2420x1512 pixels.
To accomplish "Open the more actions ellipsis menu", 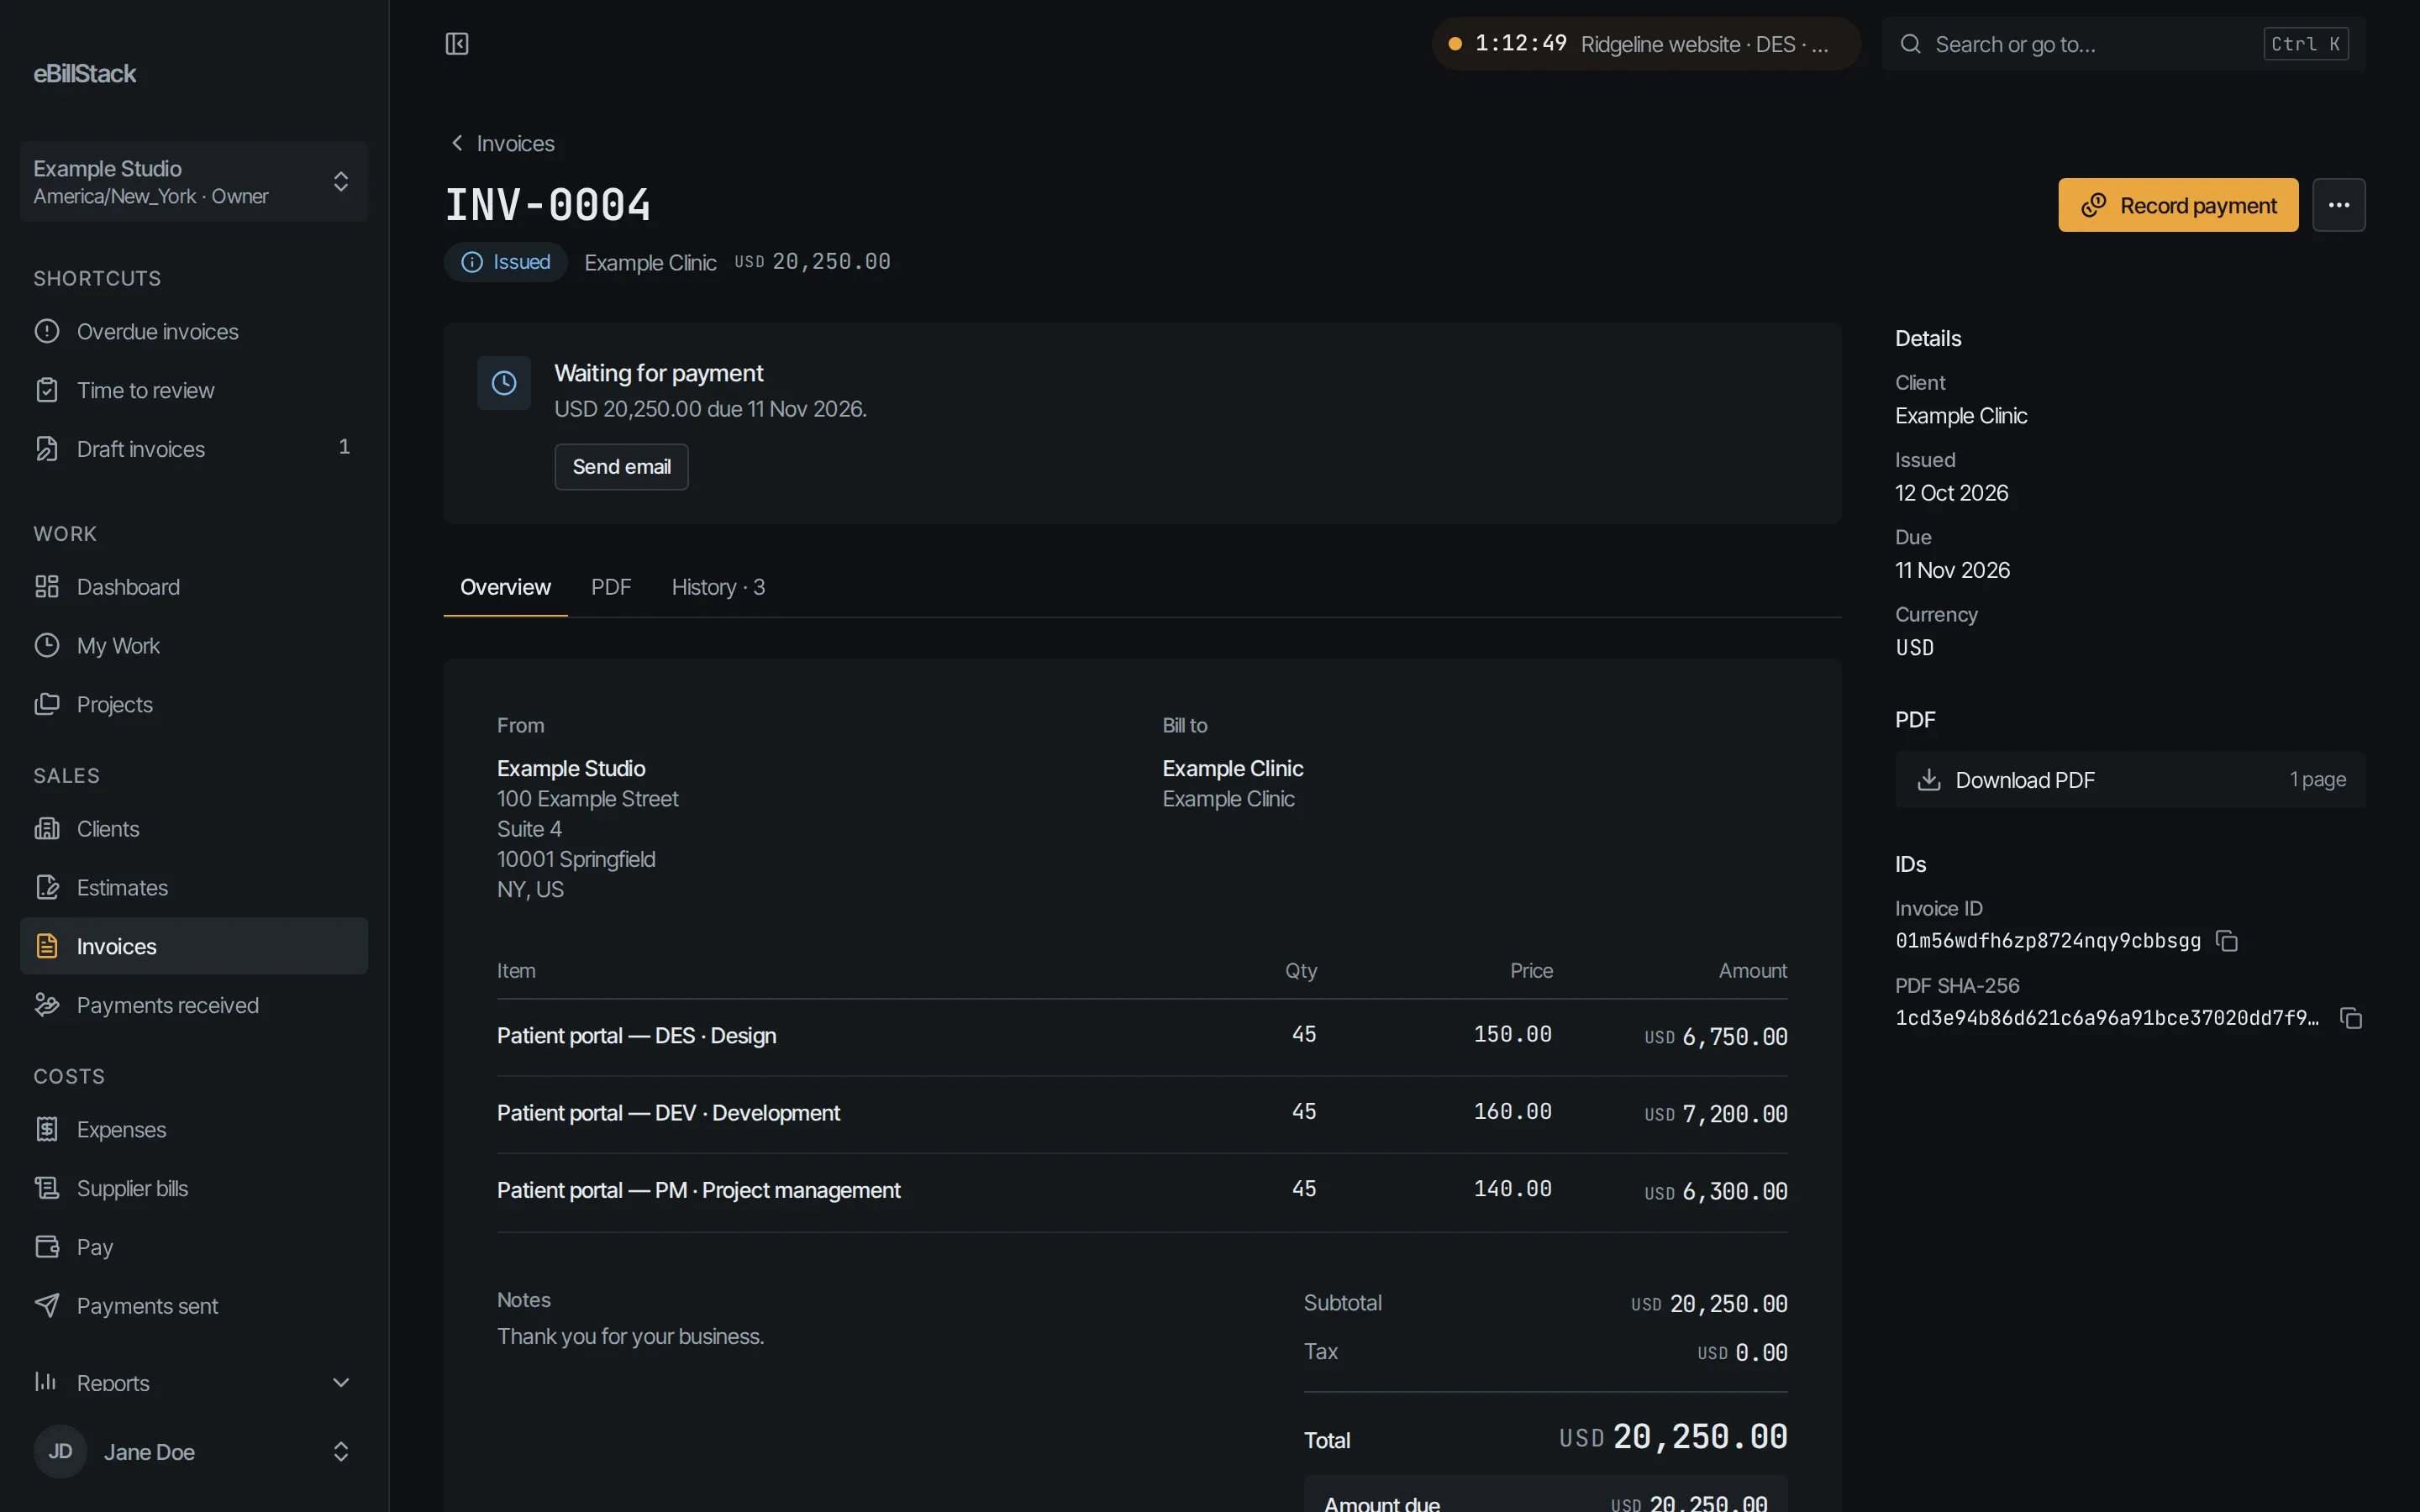I will [x=2338, y=205].
